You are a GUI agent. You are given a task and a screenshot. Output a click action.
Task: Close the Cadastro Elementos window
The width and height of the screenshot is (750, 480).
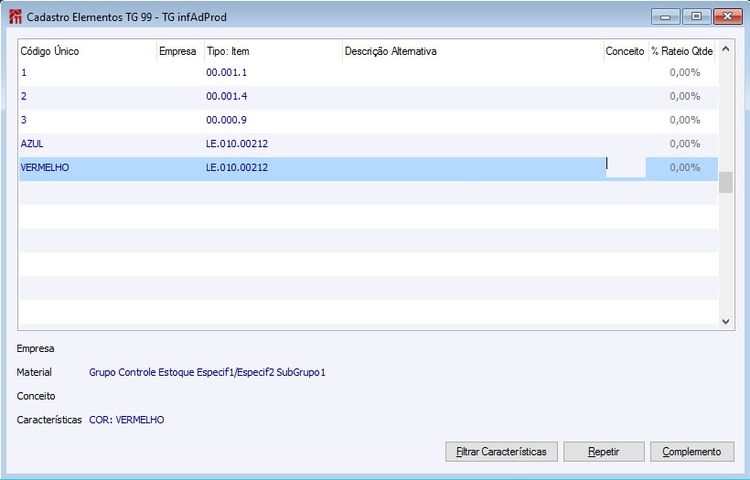coord(728,17)
